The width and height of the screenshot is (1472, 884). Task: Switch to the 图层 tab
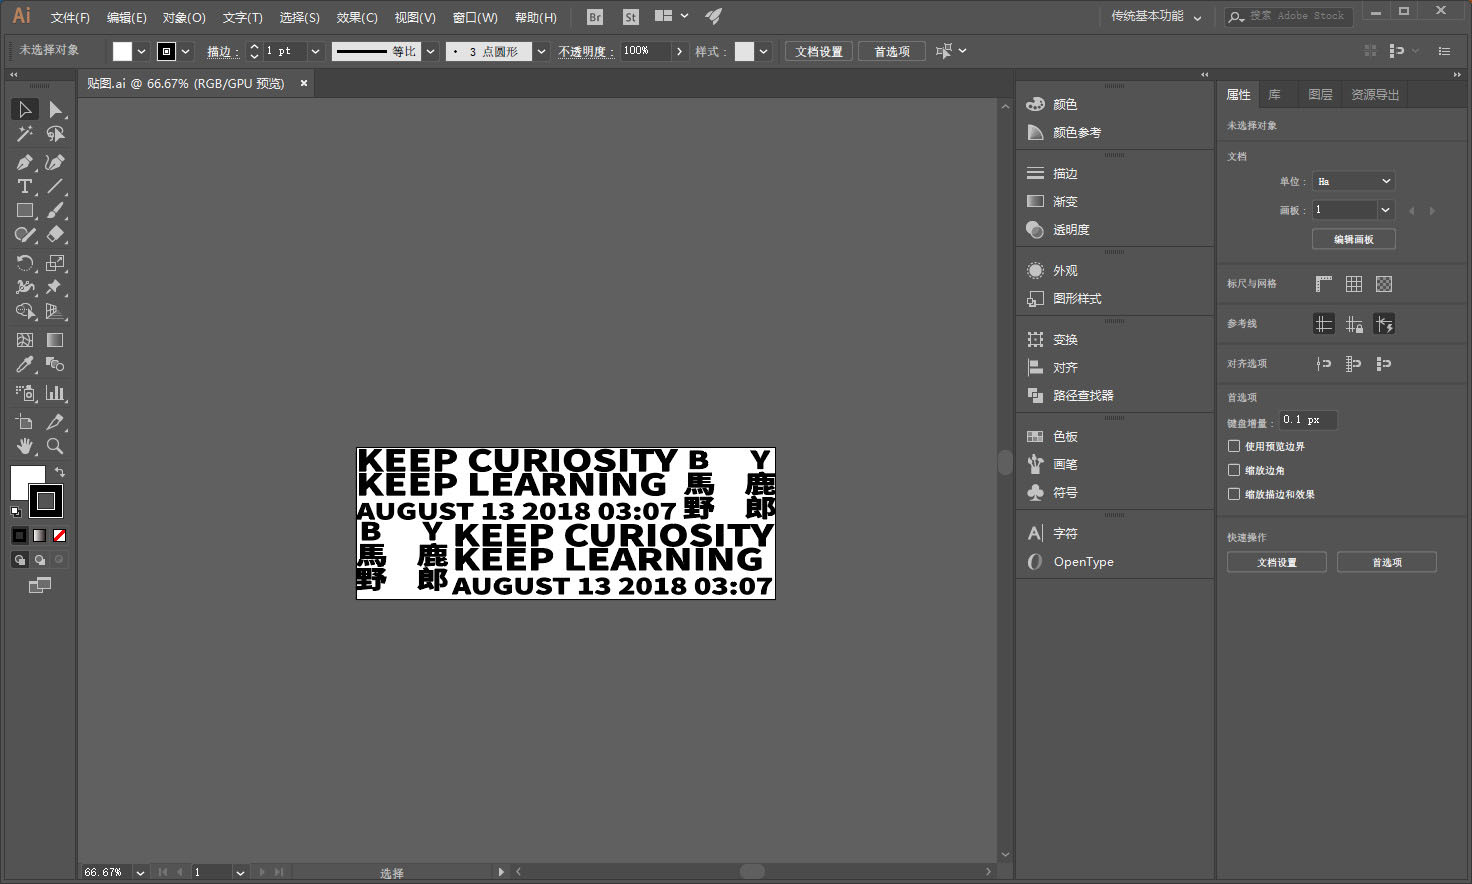(1320, 95)
